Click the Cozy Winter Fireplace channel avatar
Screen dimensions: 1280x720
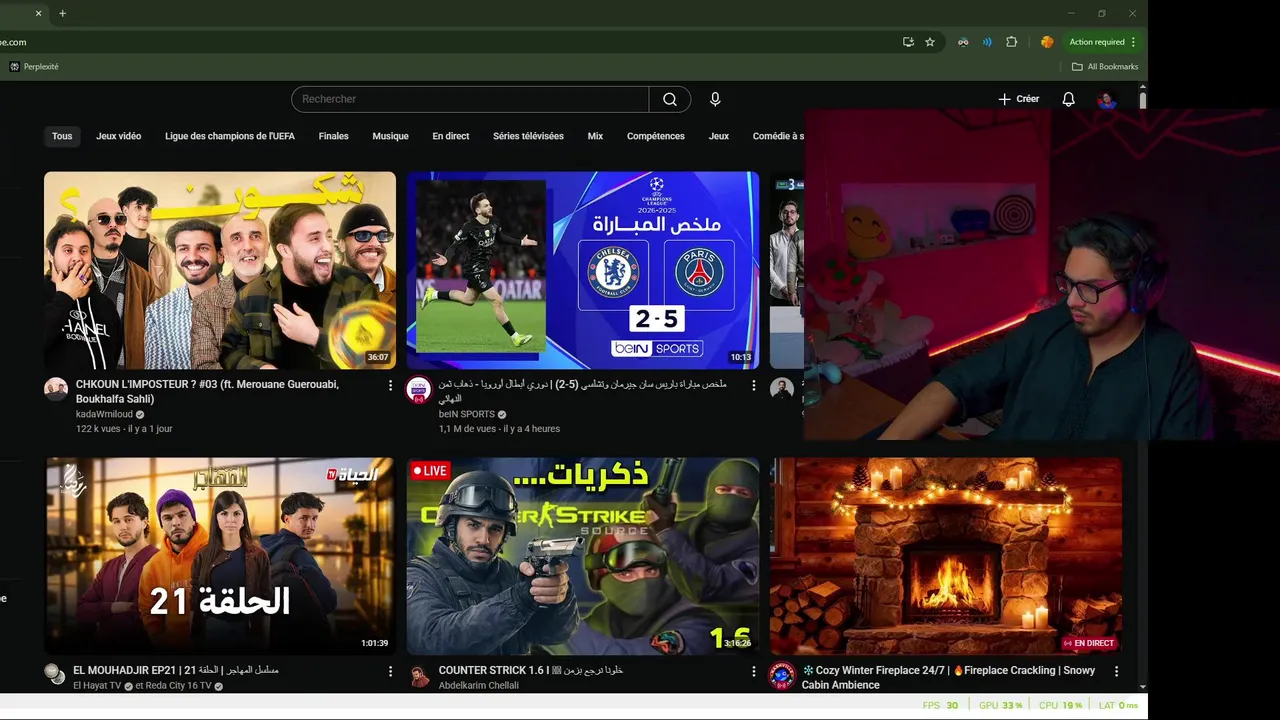pos(782,675)
